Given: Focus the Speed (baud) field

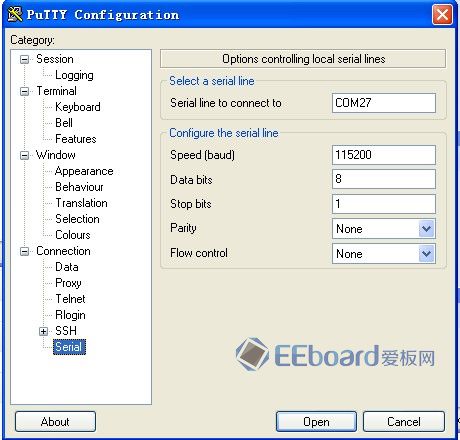Looking at the screenshot, I should tap(384, 155).
